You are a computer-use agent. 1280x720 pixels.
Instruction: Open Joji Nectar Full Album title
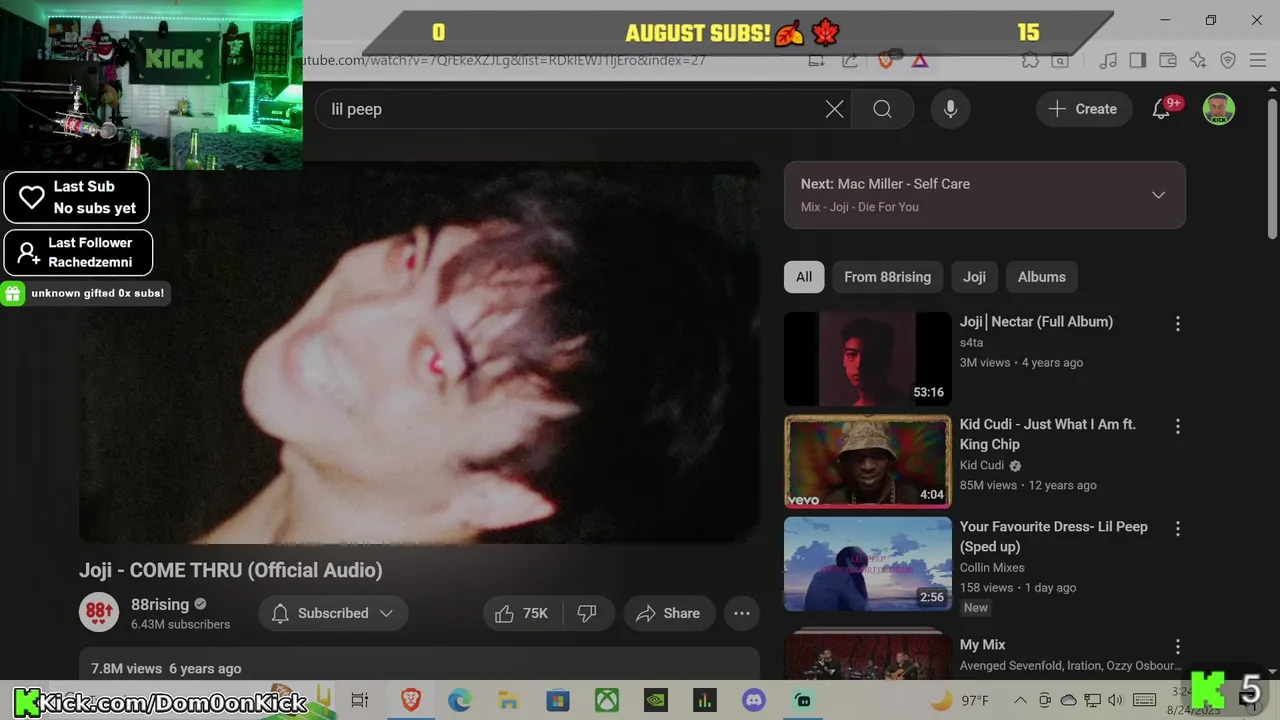click(1036, 321)
